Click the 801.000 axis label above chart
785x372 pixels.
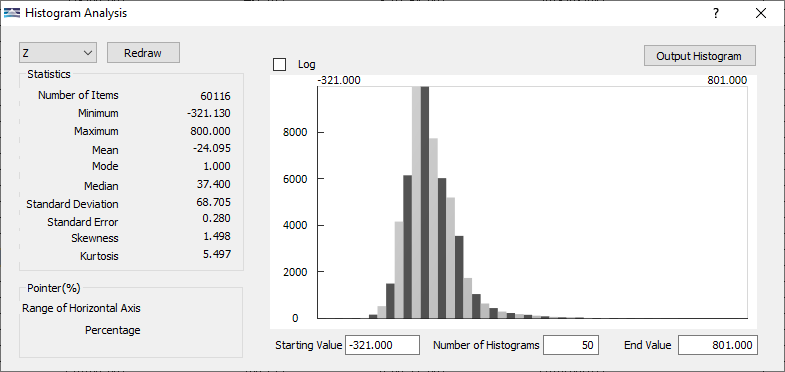(727, 81)
